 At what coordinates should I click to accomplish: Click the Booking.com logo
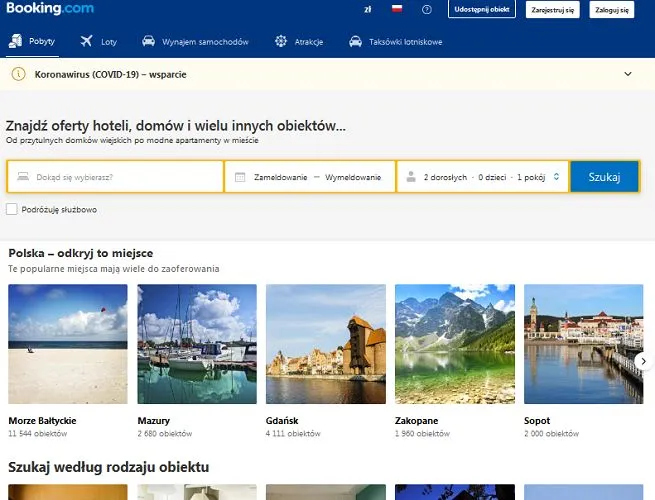pyautogui.click(x=50, y=8)
